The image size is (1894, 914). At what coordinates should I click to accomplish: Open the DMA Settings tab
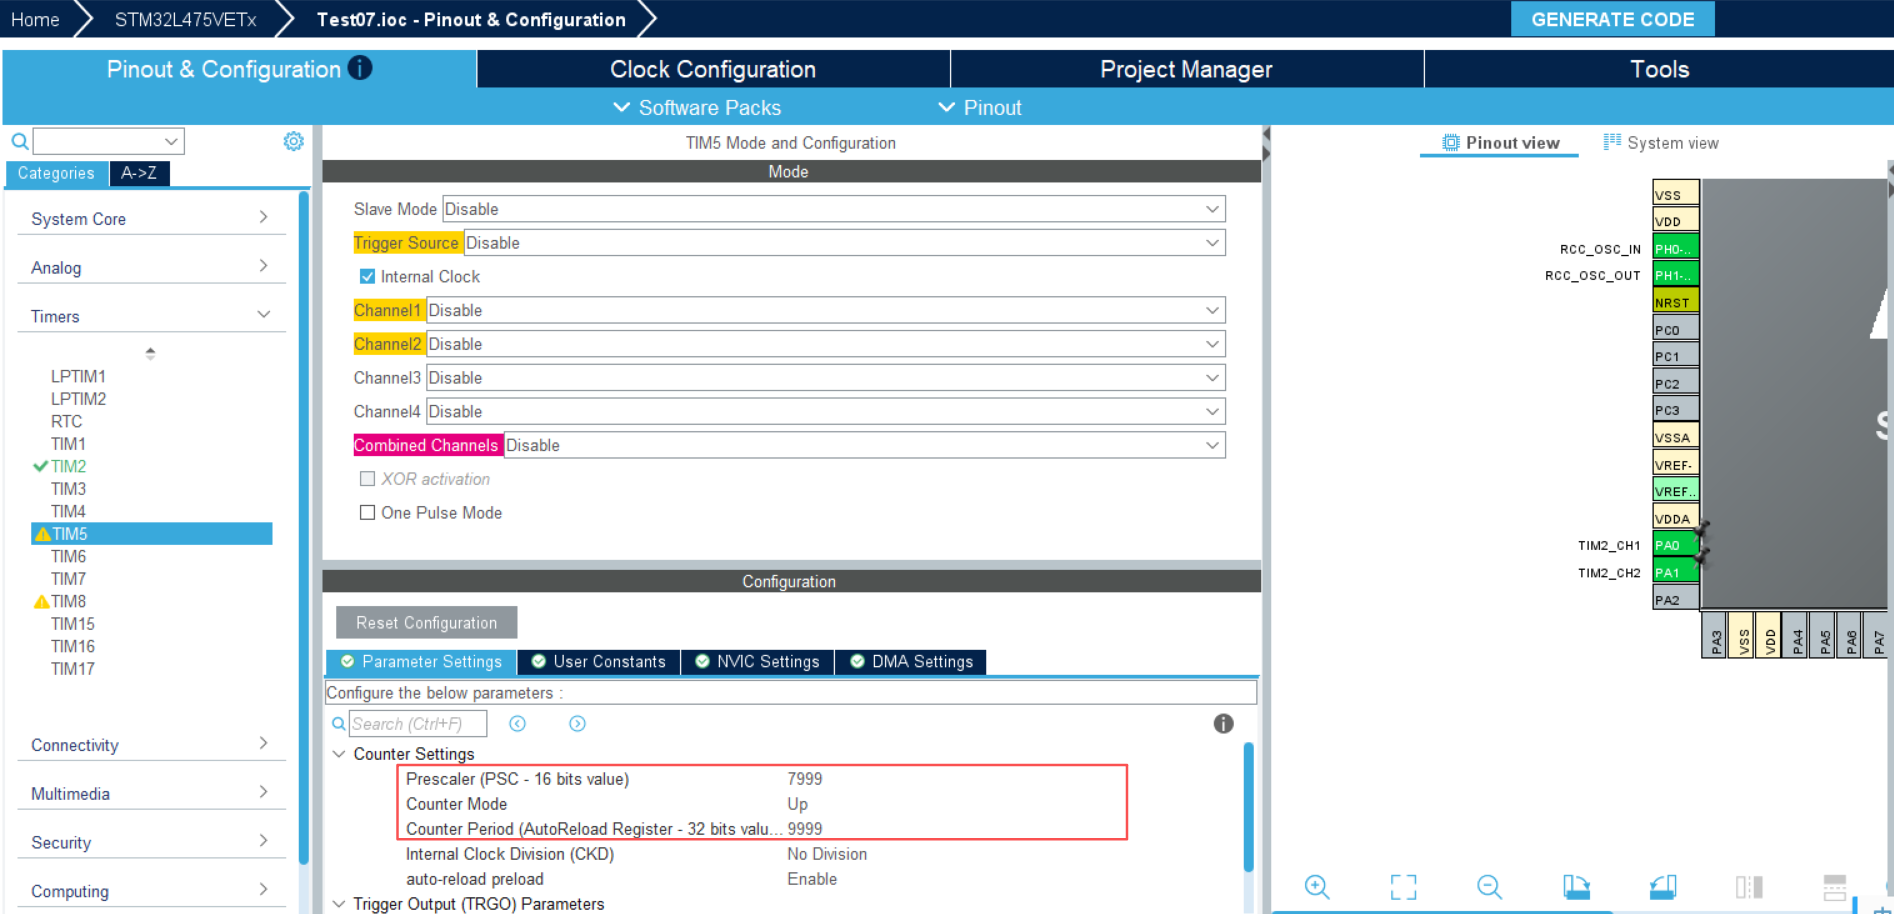click(x=911, y=662)
